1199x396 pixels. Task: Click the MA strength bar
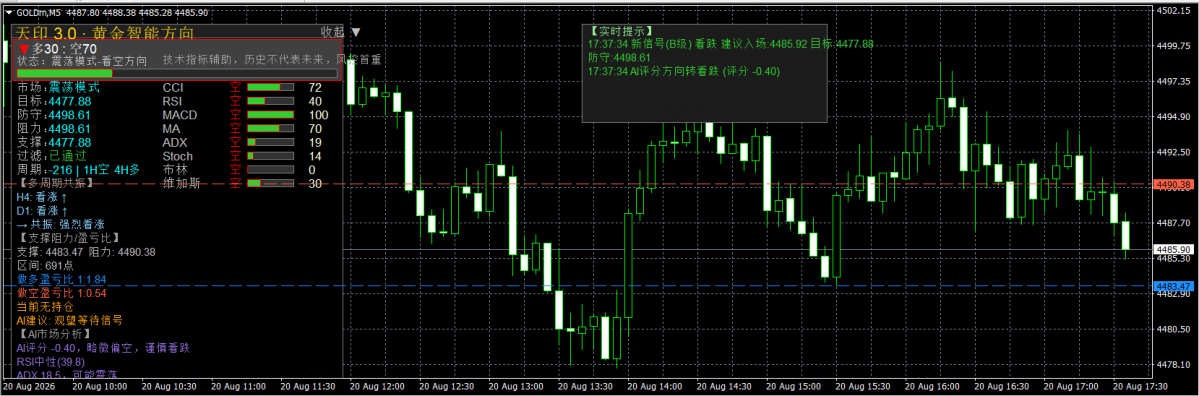click(271, 129)
